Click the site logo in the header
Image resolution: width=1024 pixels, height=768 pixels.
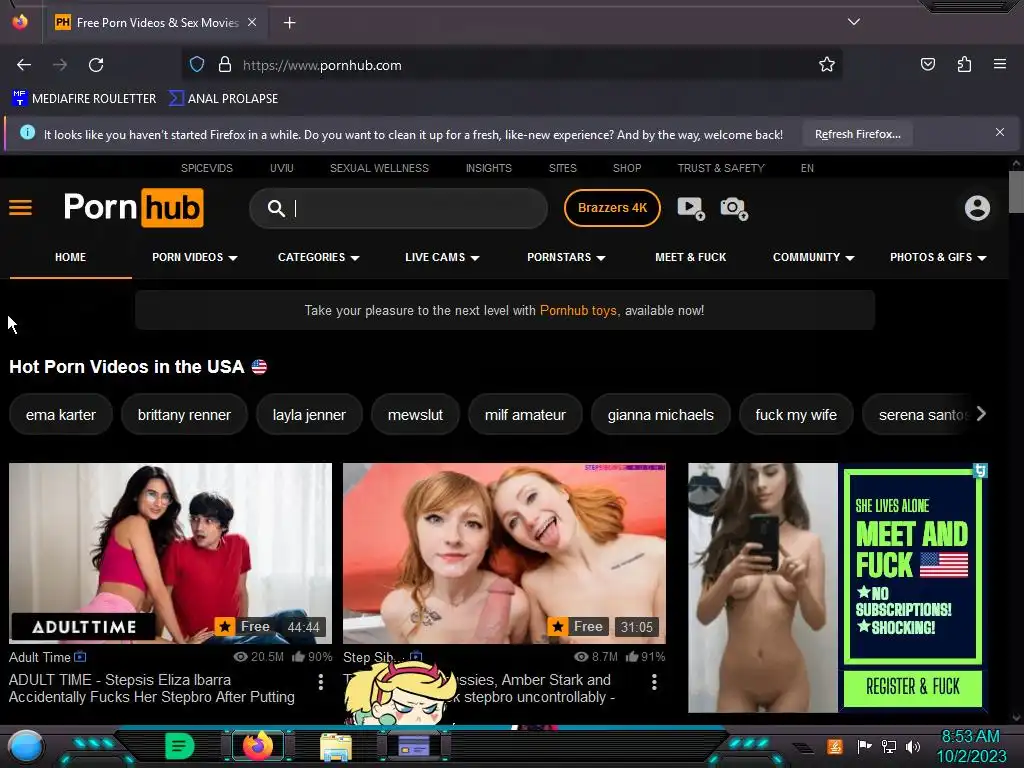pyautogui.click(x=133, y=208)
